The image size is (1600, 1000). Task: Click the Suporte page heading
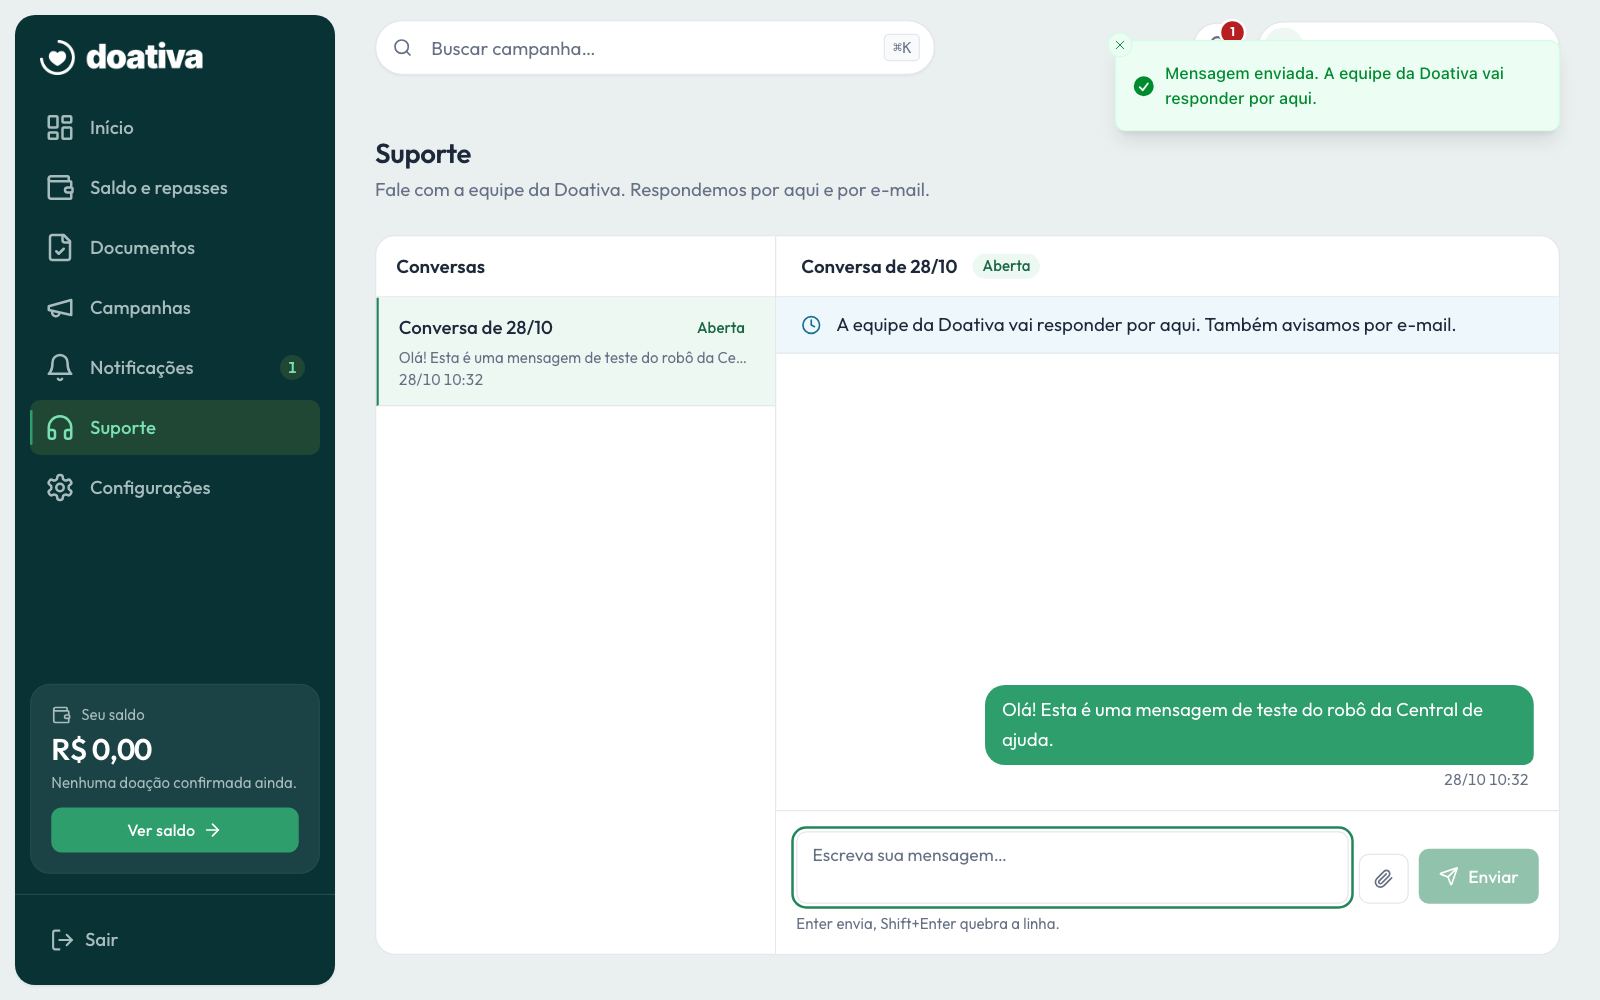pos(423,154)
